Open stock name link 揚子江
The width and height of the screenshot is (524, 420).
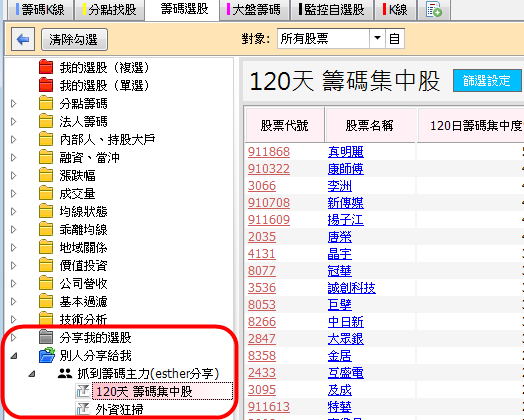tap(345, 220)
